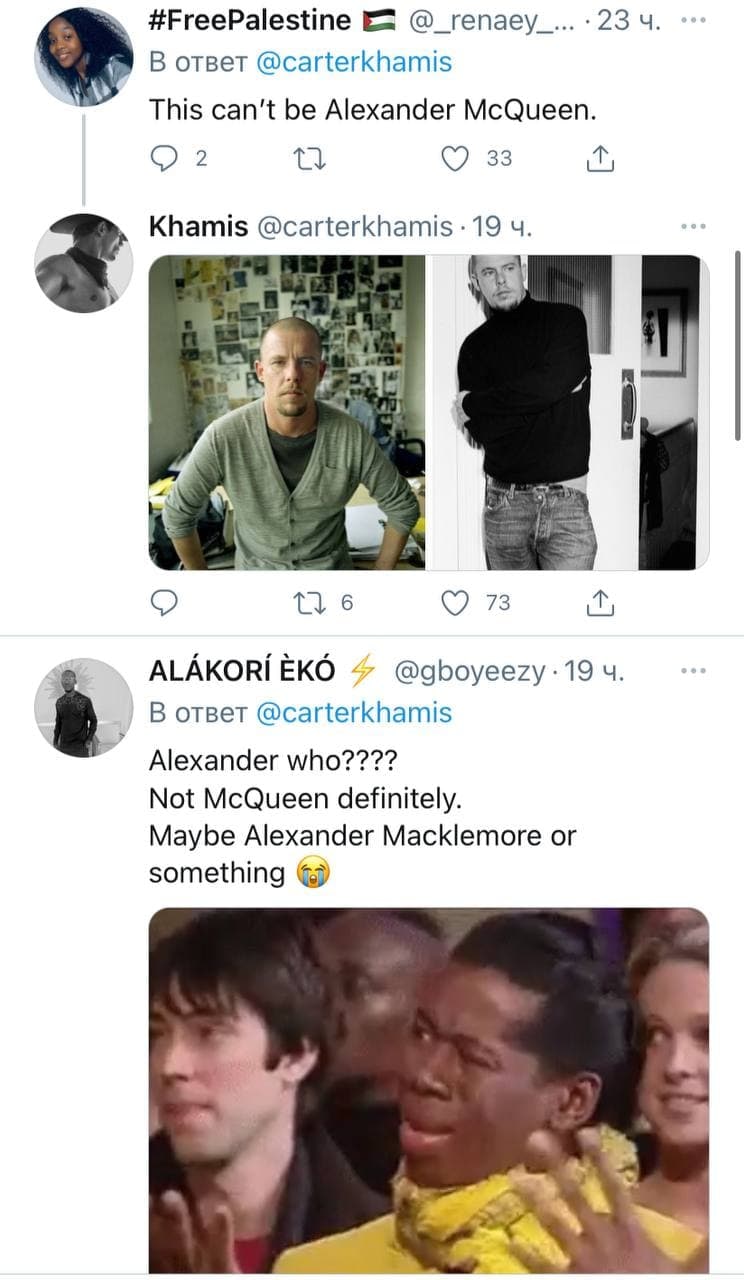View the photo of man in grey cardigan
The height and width of the screenshot is (1280, 744).
point(287,412)
